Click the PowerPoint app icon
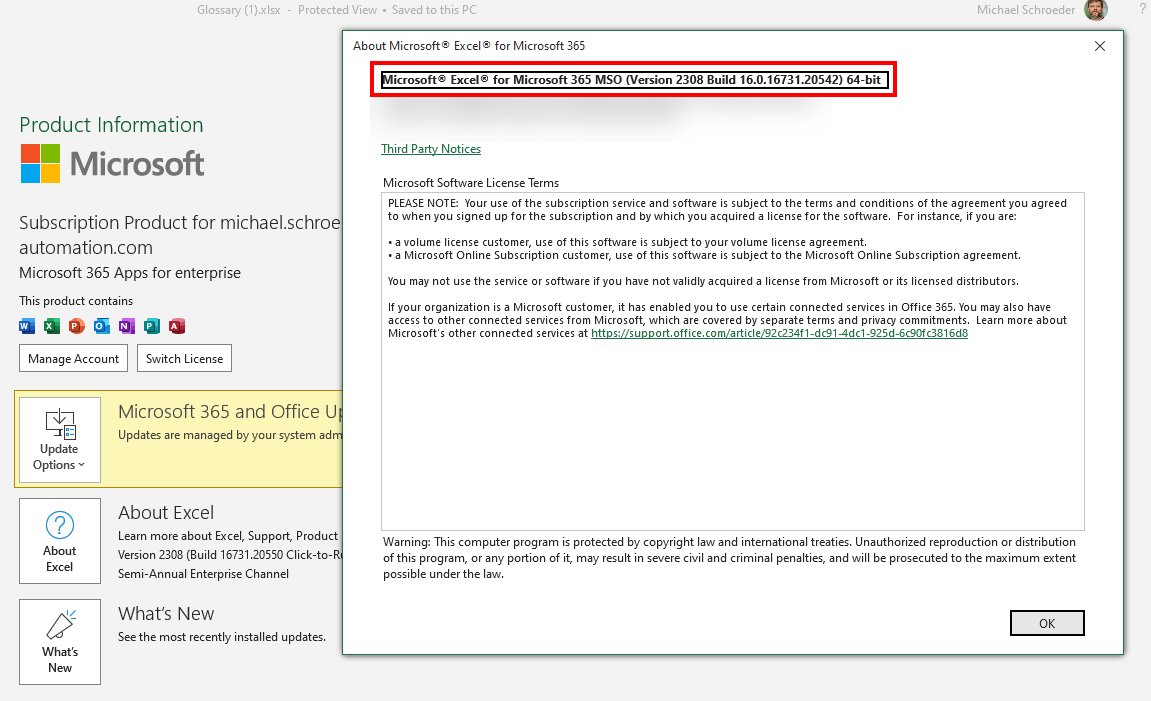Image resolution: width=1151 pixels, height=701 pixels. click(x=77, y=326)
